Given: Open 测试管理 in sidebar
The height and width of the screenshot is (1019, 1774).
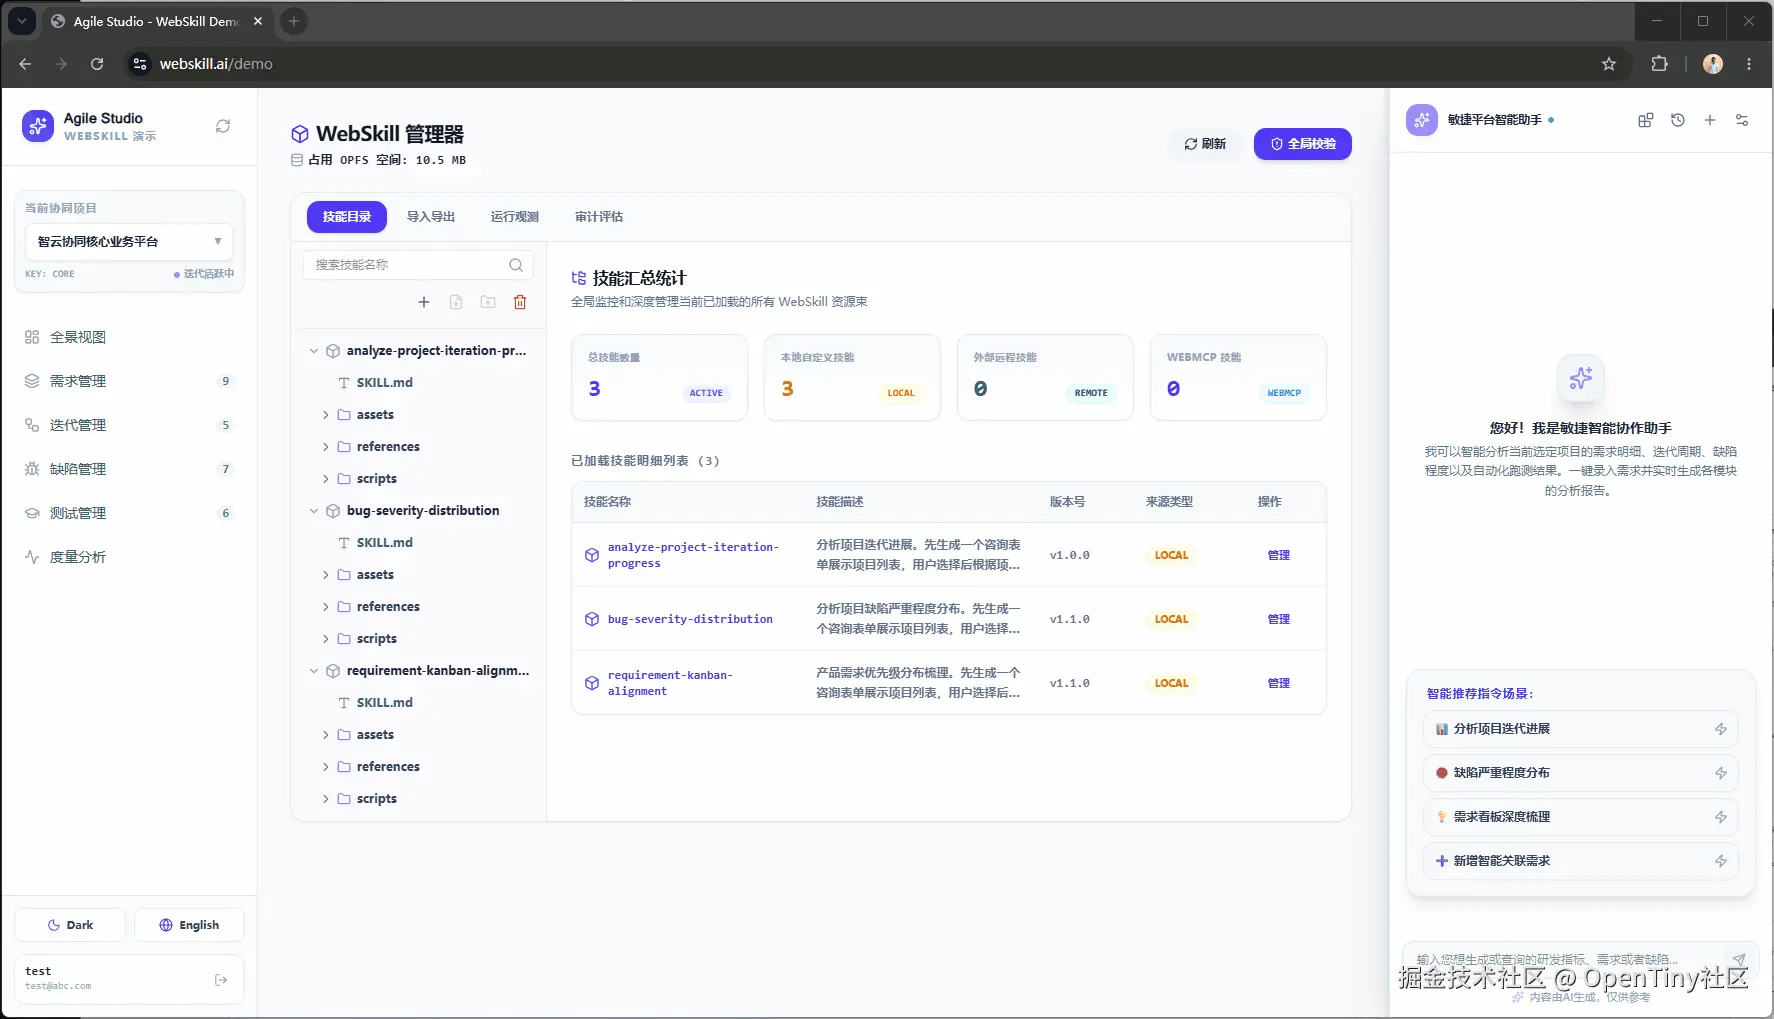Looking at the screenshot, I should (x=129, y=513).
